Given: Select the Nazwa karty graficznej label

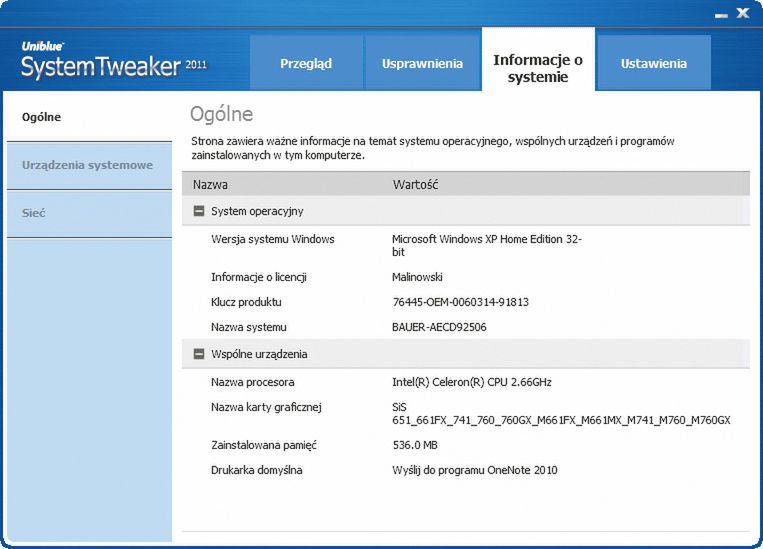Looking at the screenshot, I should point(266,407).
